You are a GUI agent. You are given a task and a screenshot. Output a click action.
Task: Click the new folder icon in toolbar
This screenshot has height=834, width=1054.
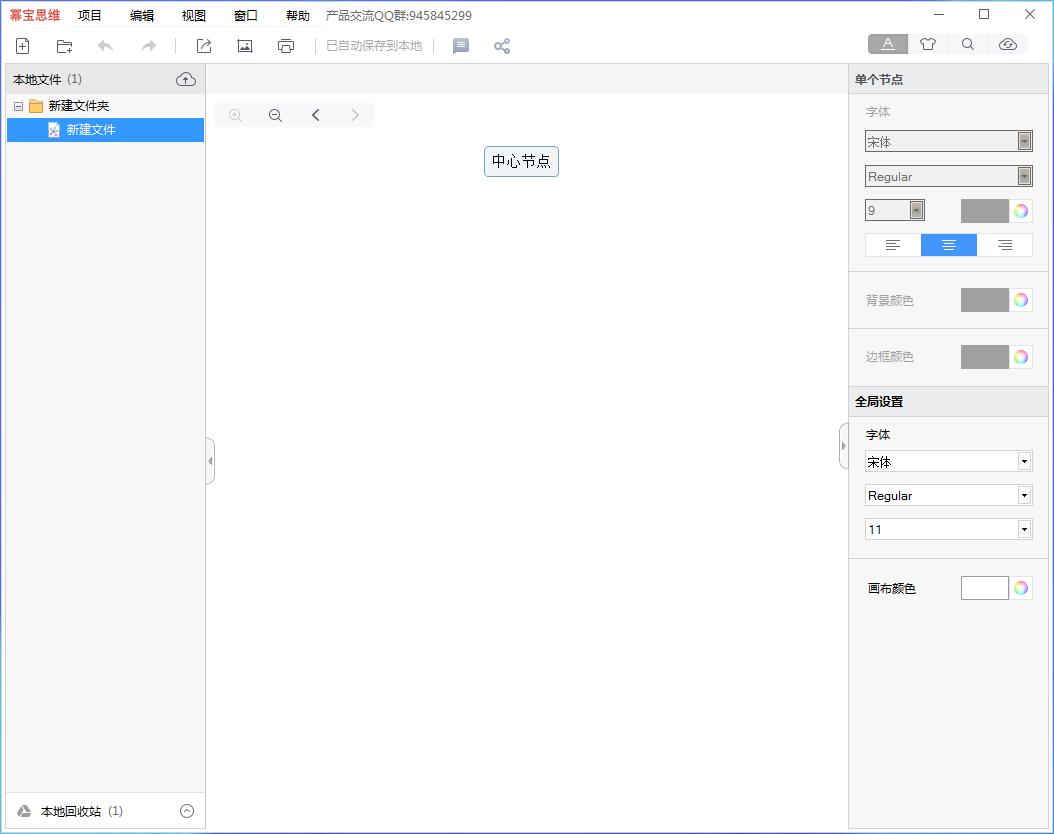click(x=65, y=46)
